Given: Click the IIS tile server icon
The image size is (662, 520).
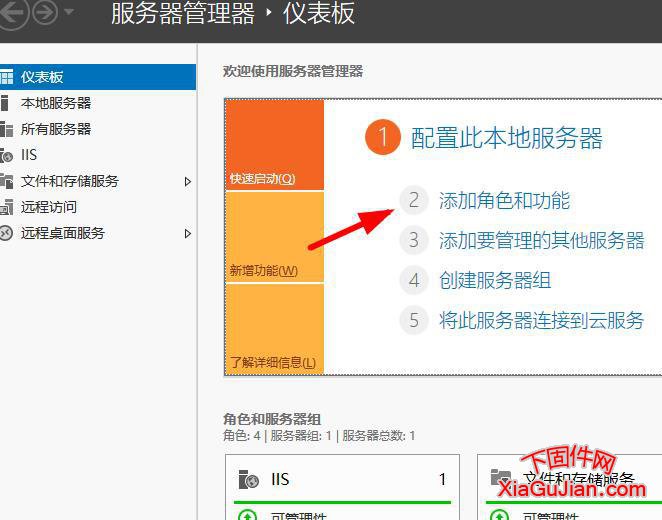Looking at the screenshot, I should pyautogui.click(x=248, y=479).
